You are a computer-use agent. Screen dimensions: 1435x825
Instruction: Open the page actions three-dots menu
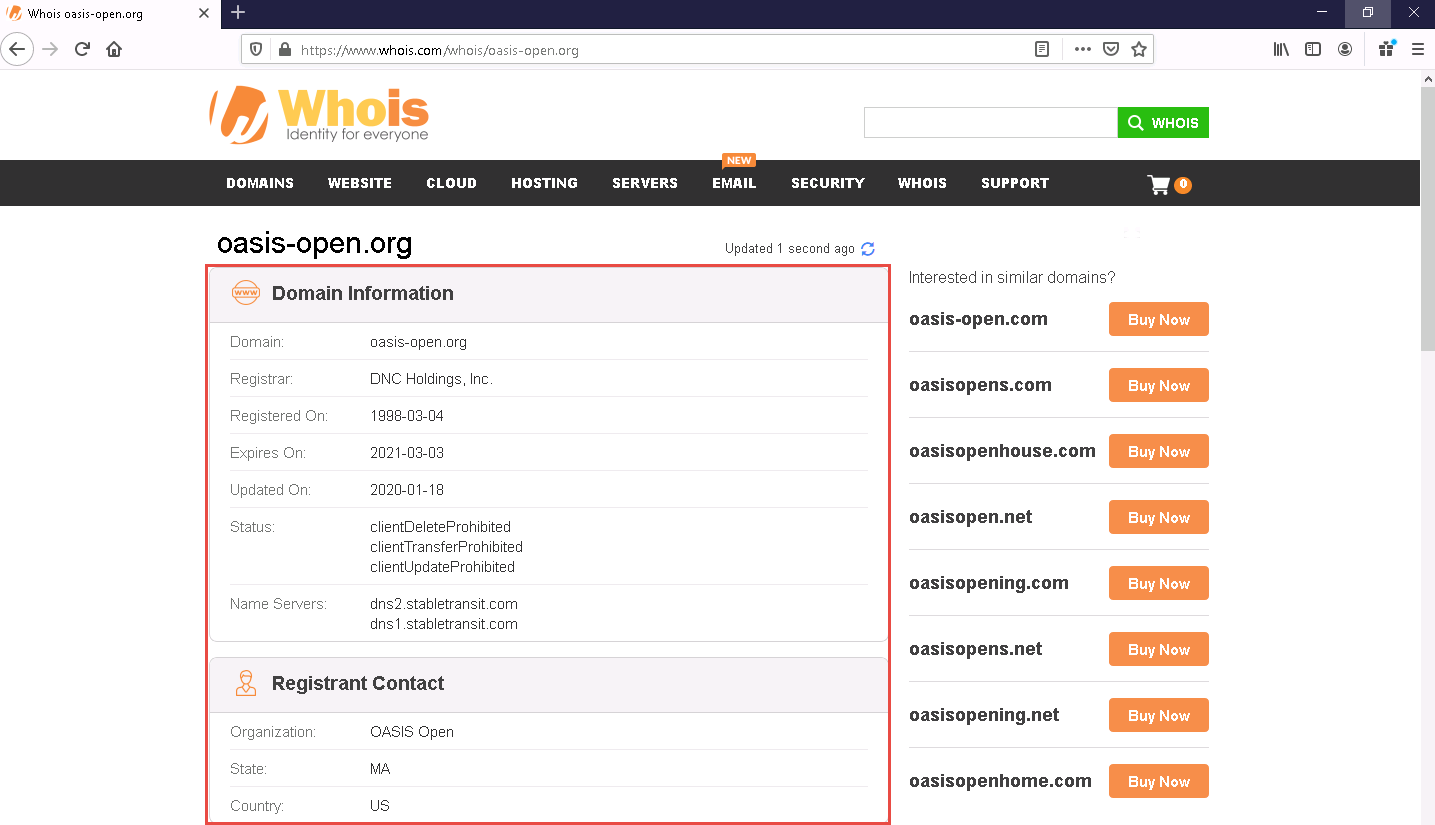pyautogui.click(x=1082, y=49)
